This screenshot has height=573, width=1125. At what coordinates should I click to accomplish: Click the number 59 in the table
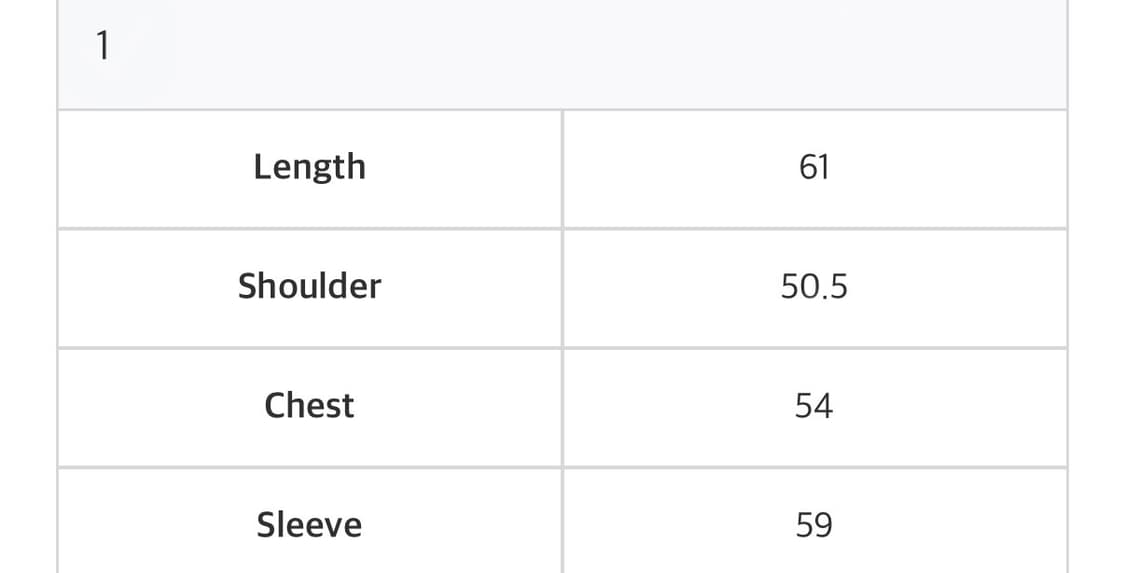[814, 525]
